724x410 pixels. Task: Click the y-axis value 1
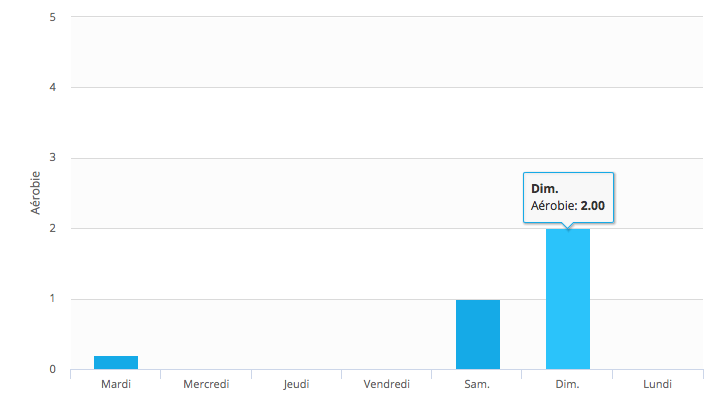(x=51, y=299)
